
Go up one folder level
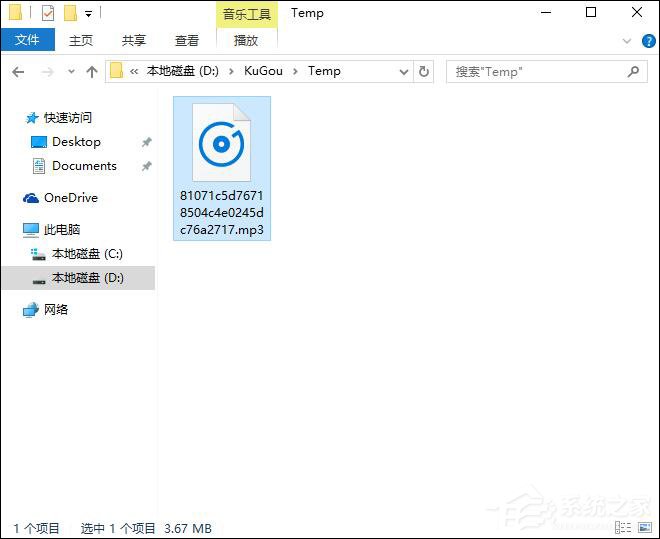(x=92, y=72)
